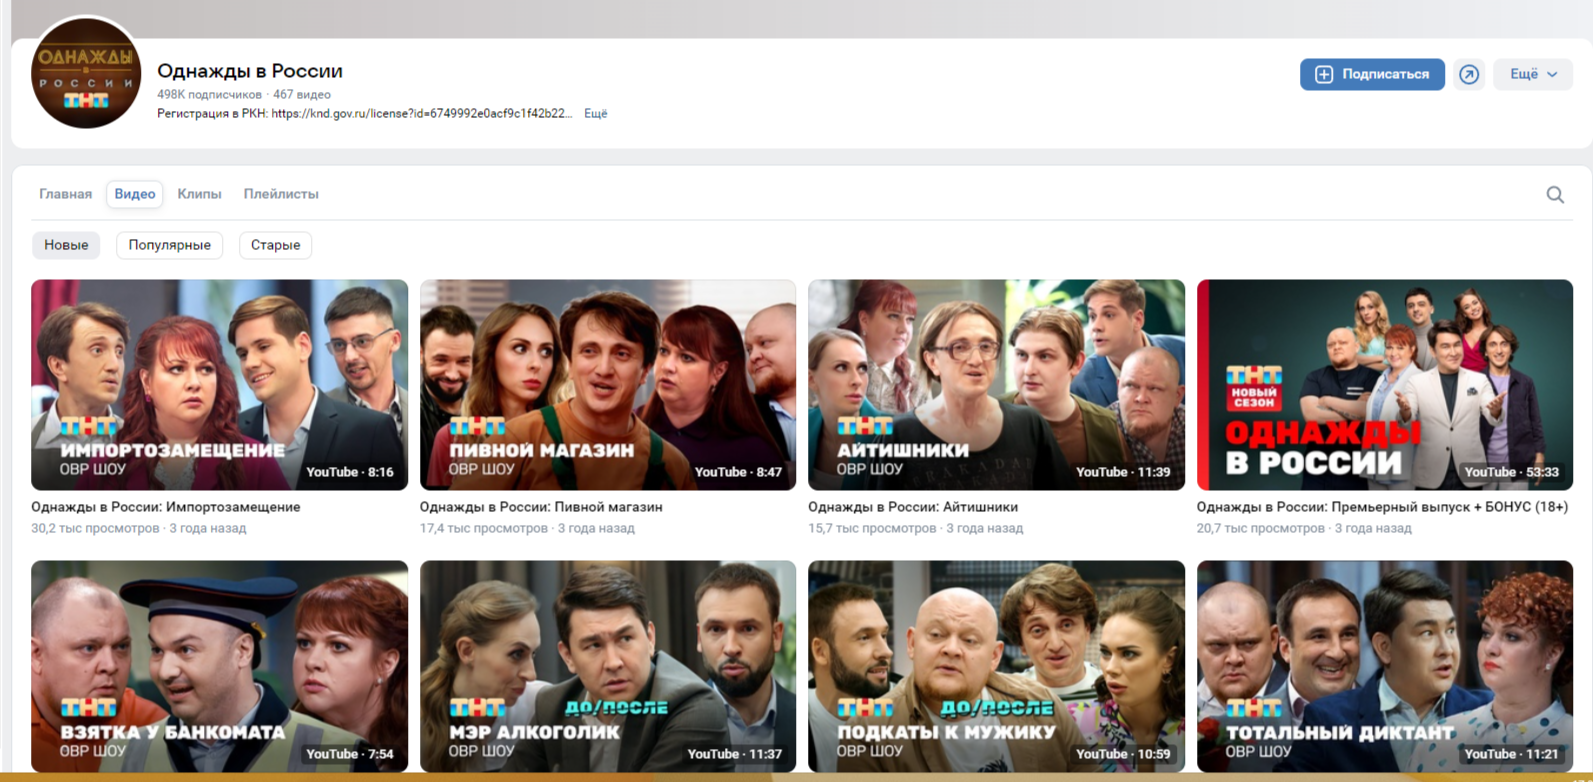The width and height of the screenshot is (1593, 782).
Task: Click the 498K подписчиков · 467 видео text
Action: (244, 95)
